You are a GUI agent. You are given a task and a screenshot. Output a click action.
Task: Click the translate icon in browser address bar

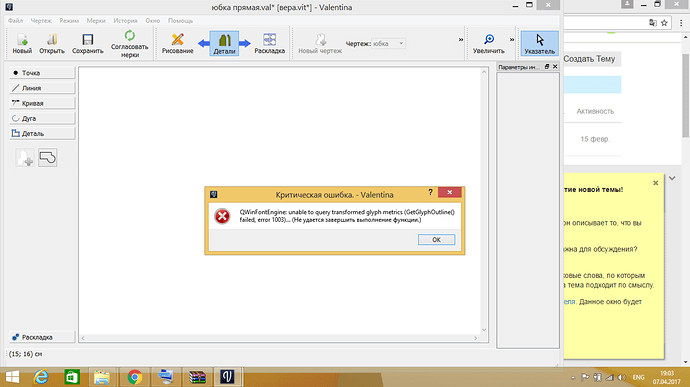pos(653,23)
